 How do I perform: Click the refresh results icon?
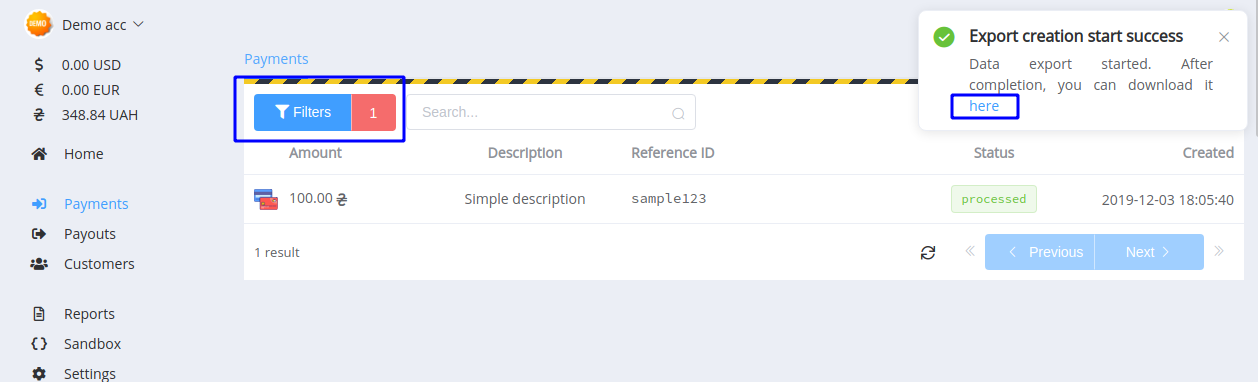[x=928, y=252]
